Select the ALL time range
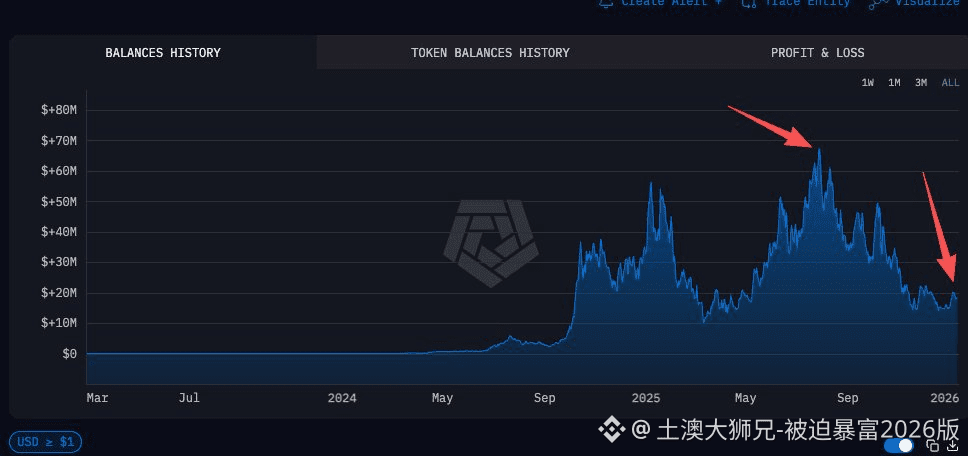This screenshot has width=968, height=456. [950, 83]
